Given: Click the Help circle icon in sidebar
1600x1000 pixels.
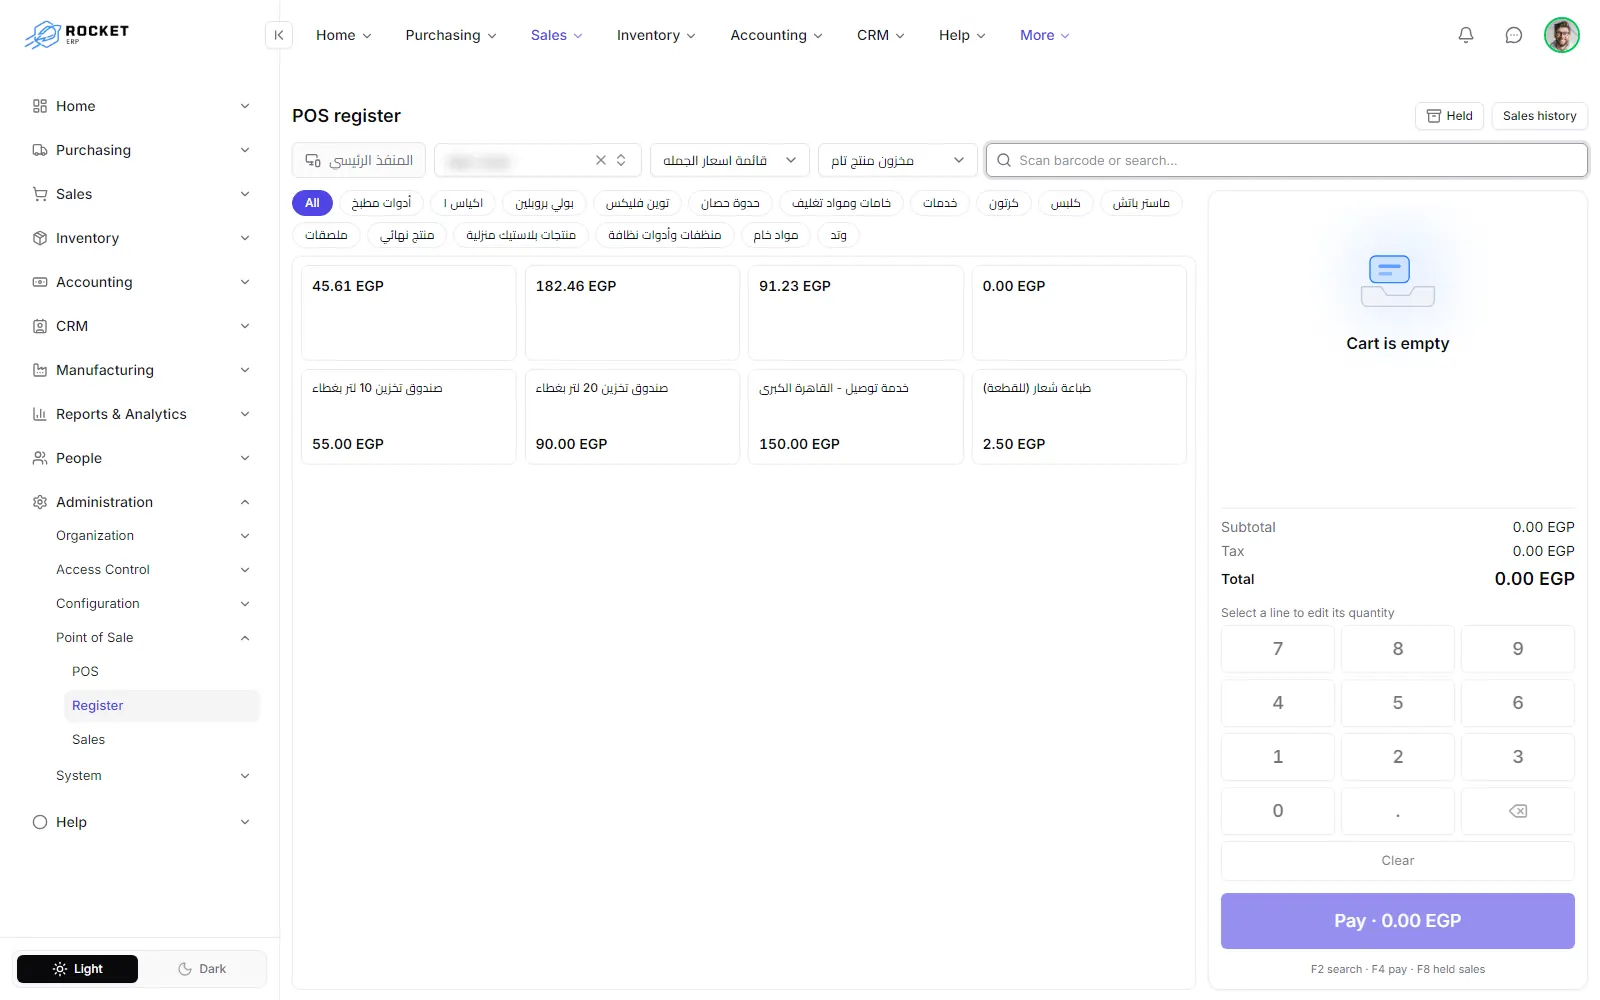Looking at the screenshot, I should point(40,822).
